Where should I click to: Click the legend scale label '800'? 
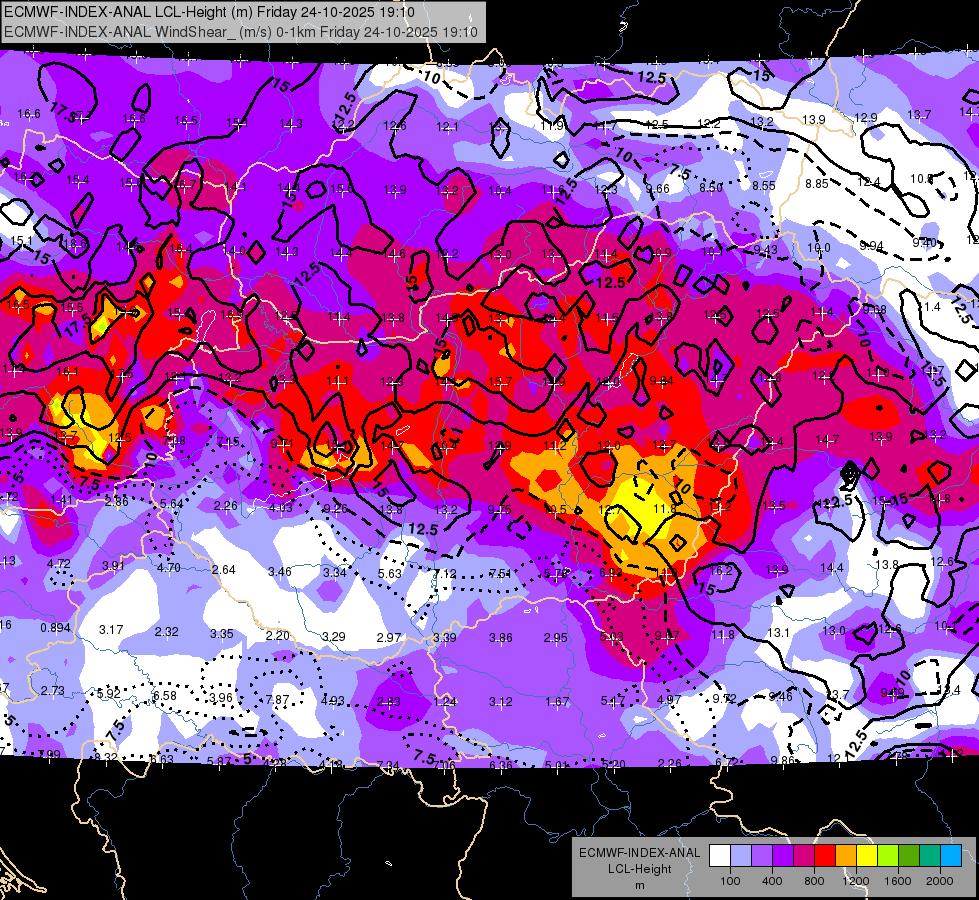click(x=814, y=881)
